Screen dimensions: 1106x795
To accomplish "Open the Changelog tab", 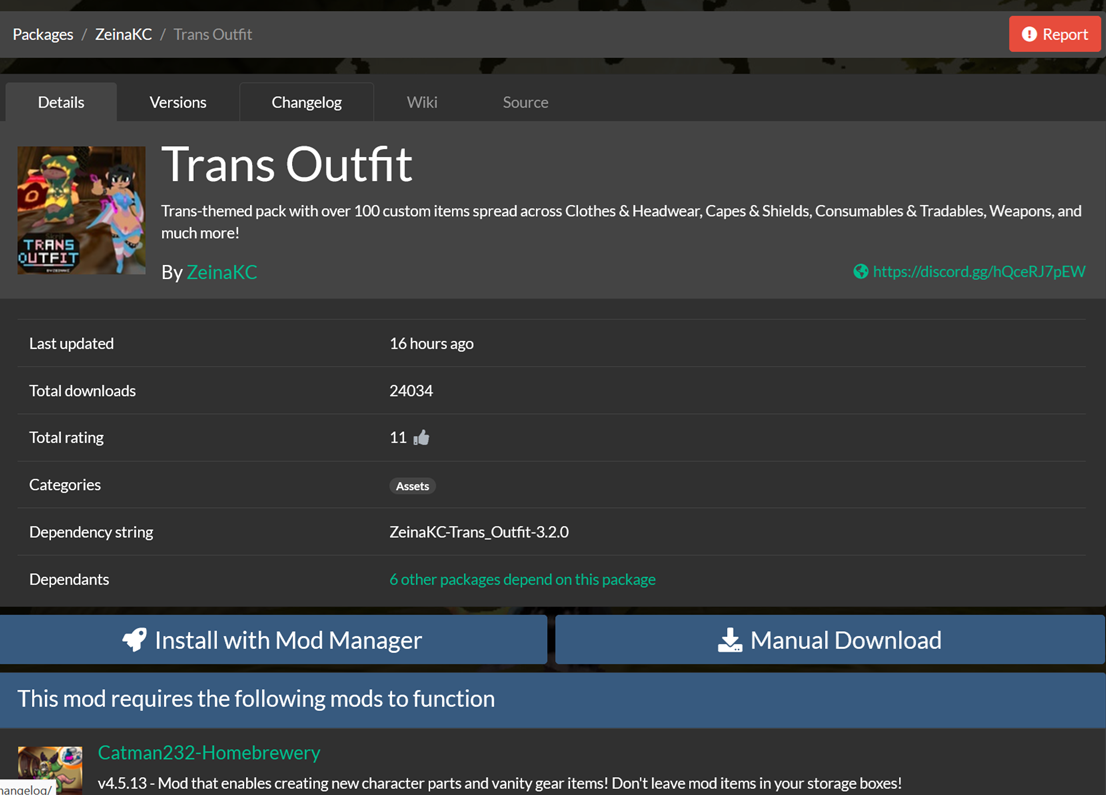I will tap(306, 102).
